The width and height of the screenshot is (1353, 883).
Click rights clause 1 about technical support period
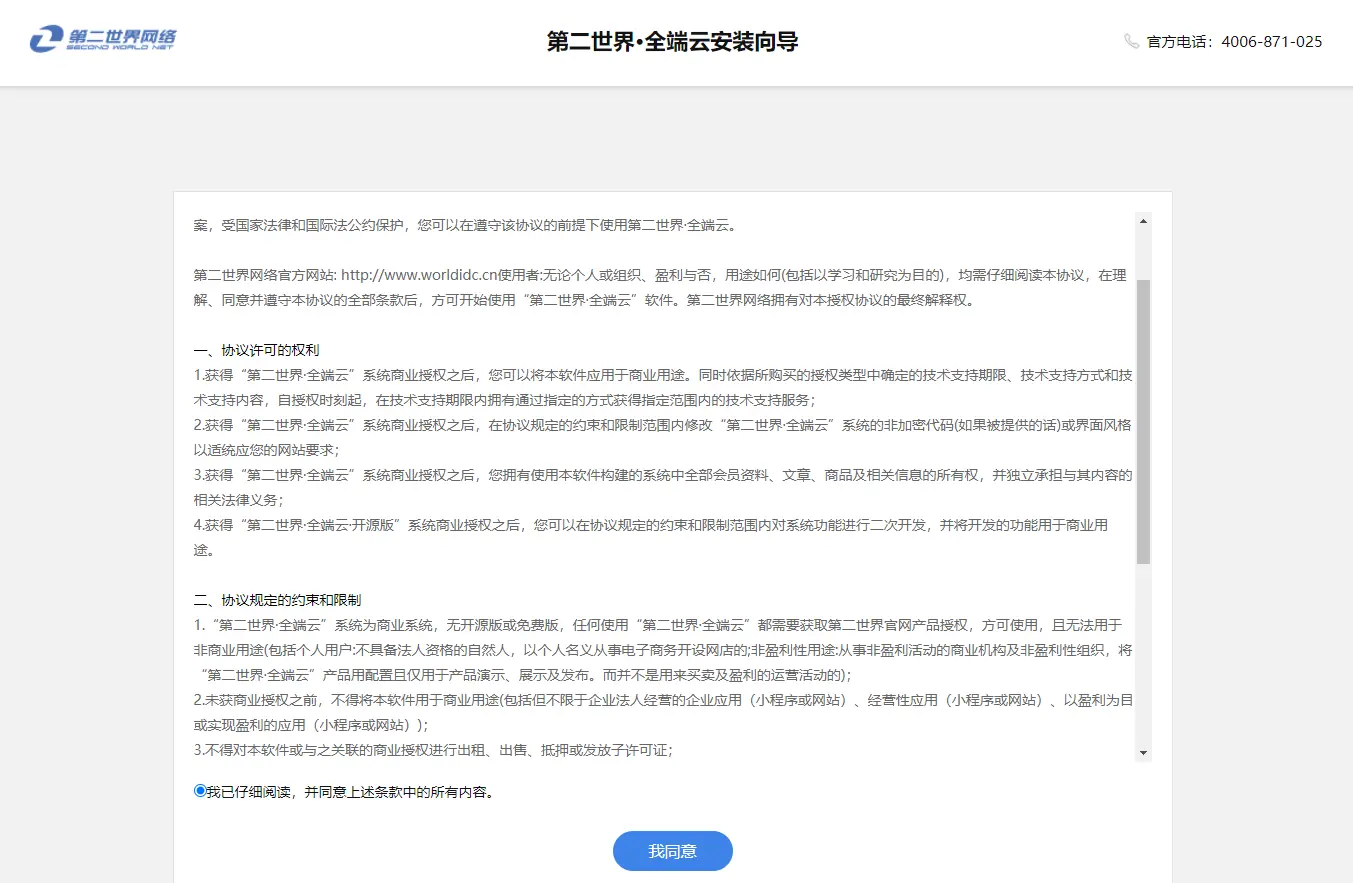660,375
